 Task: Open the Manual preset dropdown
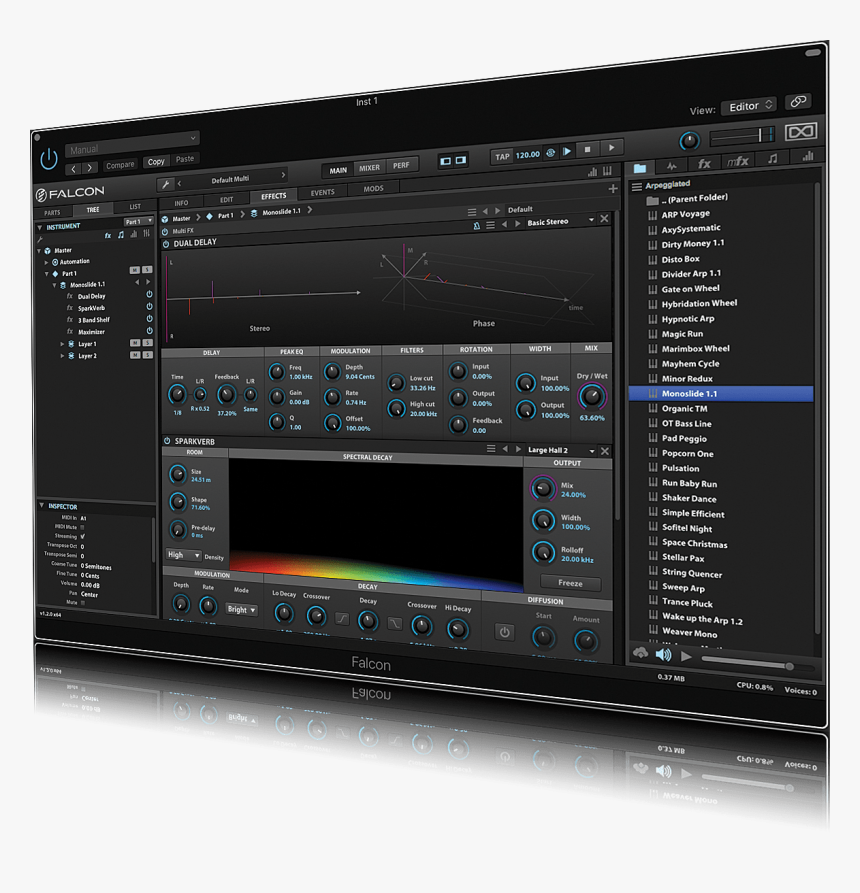[x=132, y=144]
